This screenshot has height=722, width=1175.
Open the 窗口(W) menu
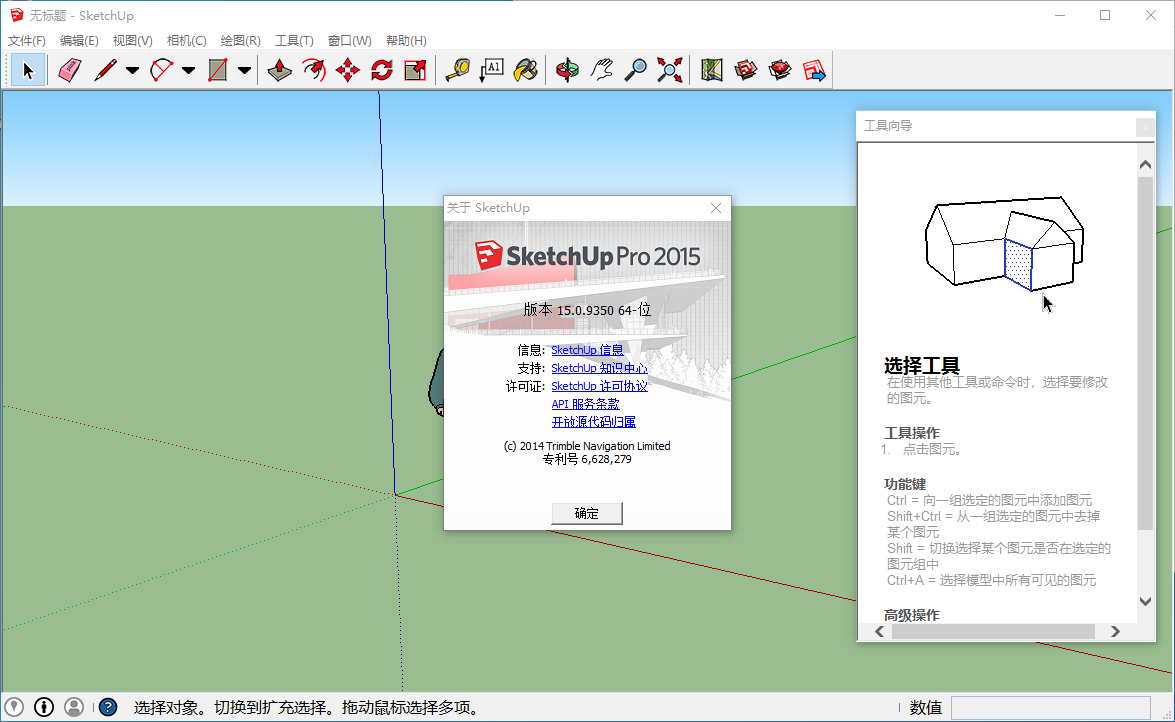[349, 41]
